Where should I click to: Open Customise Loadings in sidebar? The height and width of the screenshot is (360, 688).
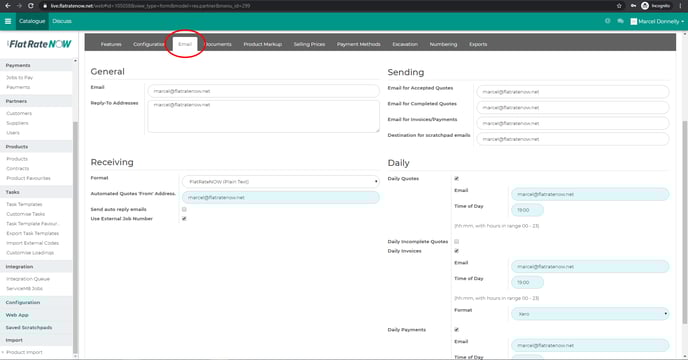pos(30,253)
